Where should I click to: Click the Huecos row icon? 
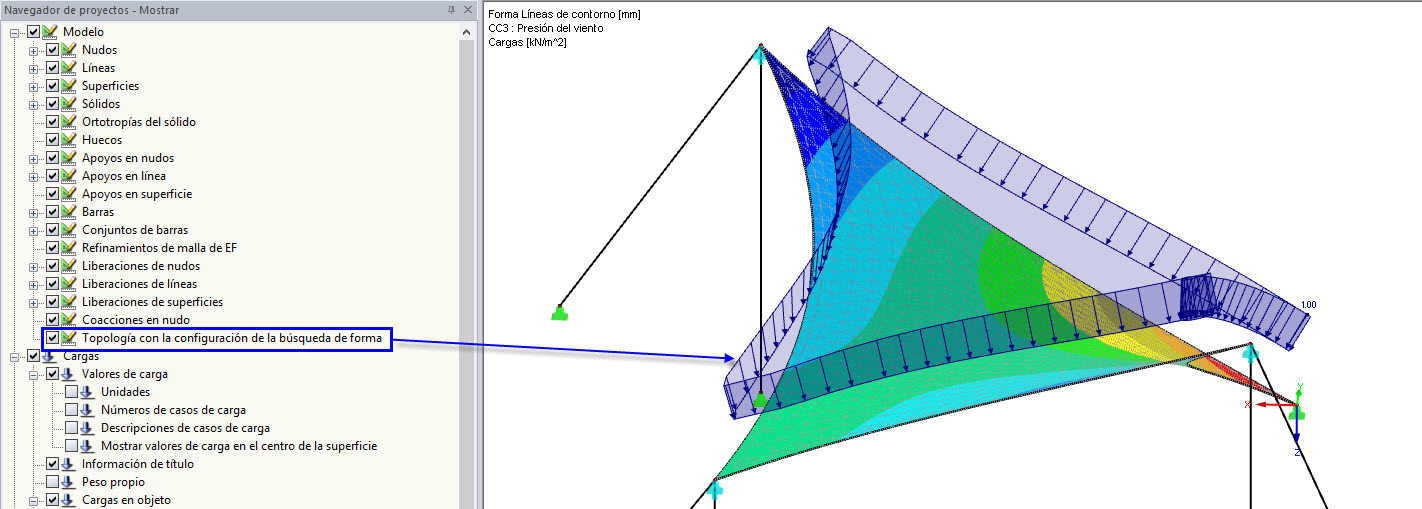68,140
